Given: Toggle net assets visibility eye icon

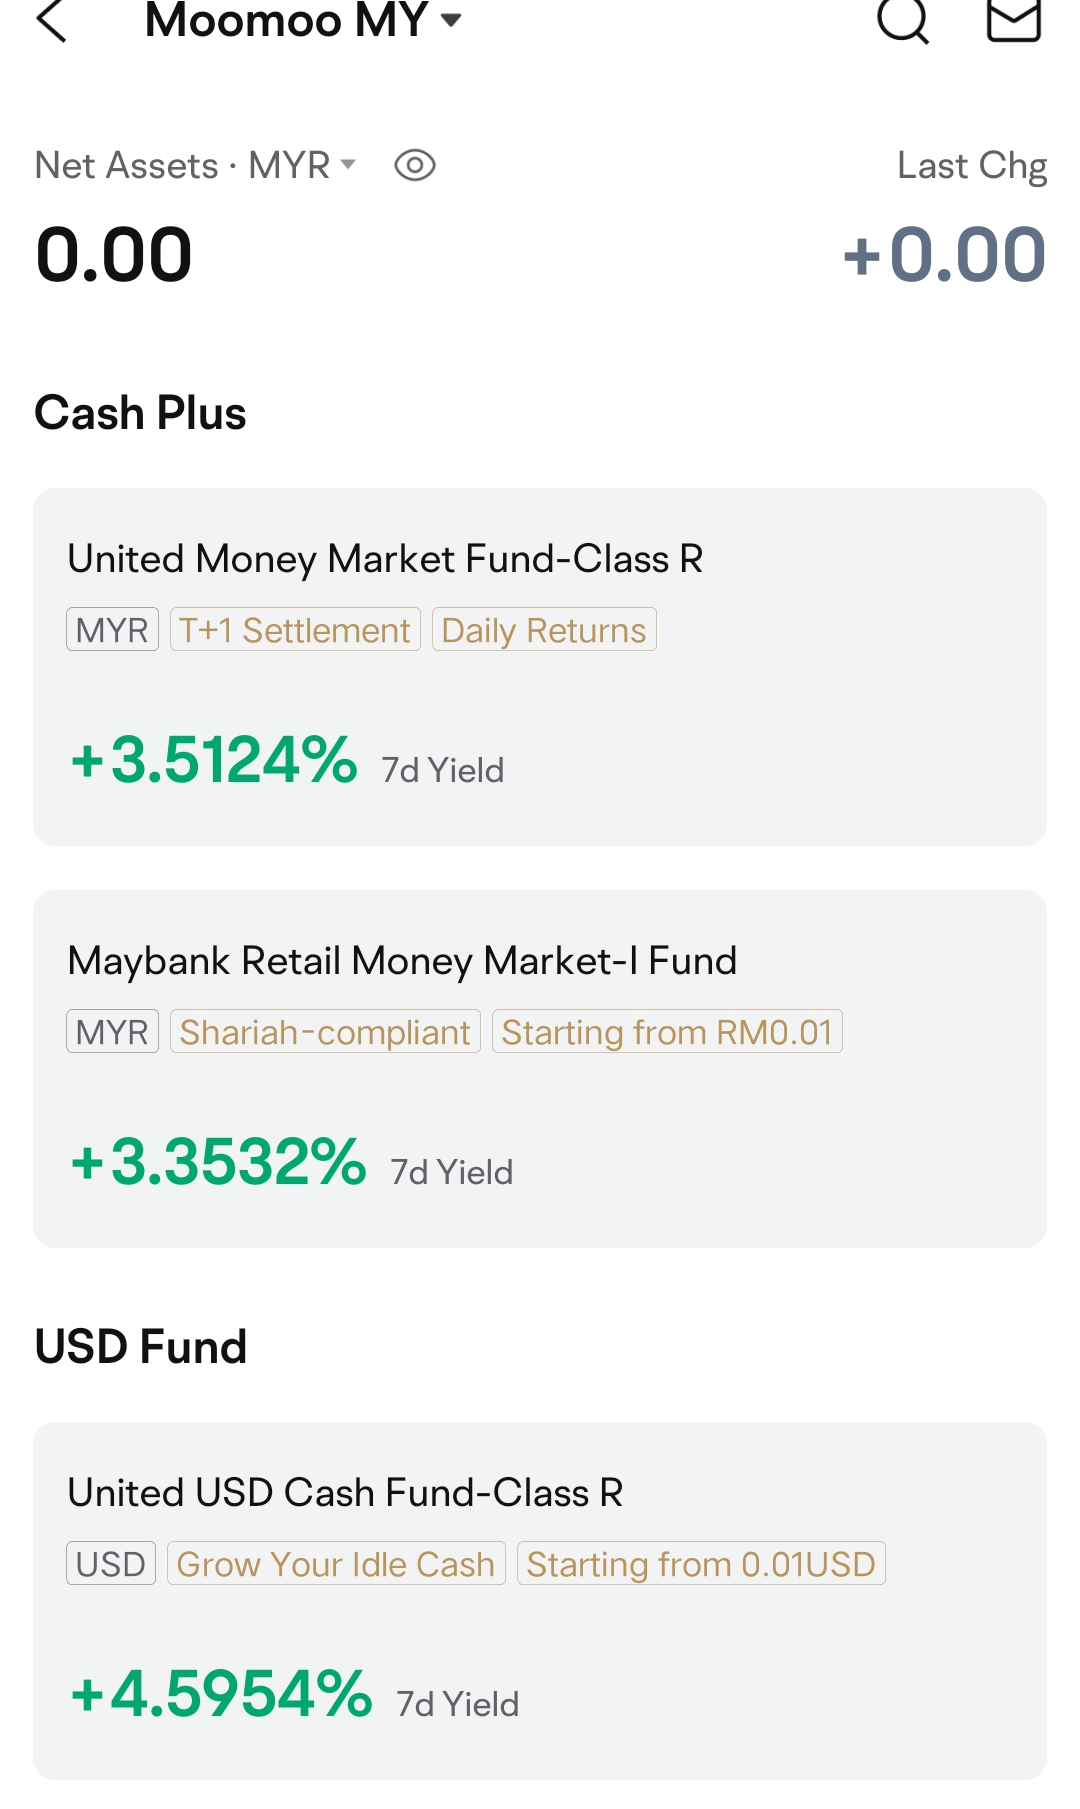Looking at the screenshot, I should click(x=415, y=165).
